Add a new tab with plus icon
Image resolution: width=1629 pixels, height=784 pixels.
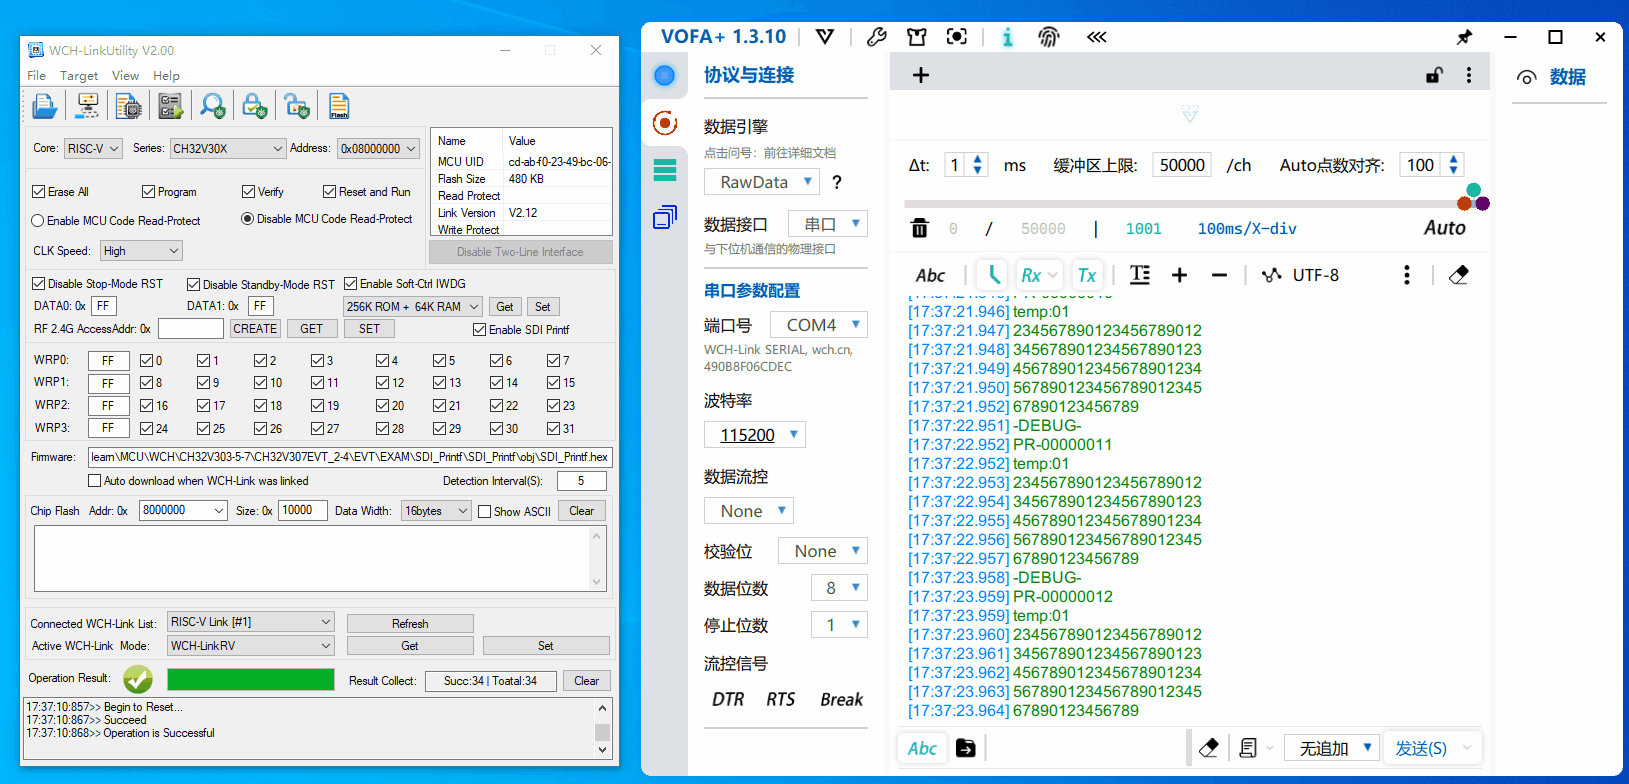tap(921, 75)
